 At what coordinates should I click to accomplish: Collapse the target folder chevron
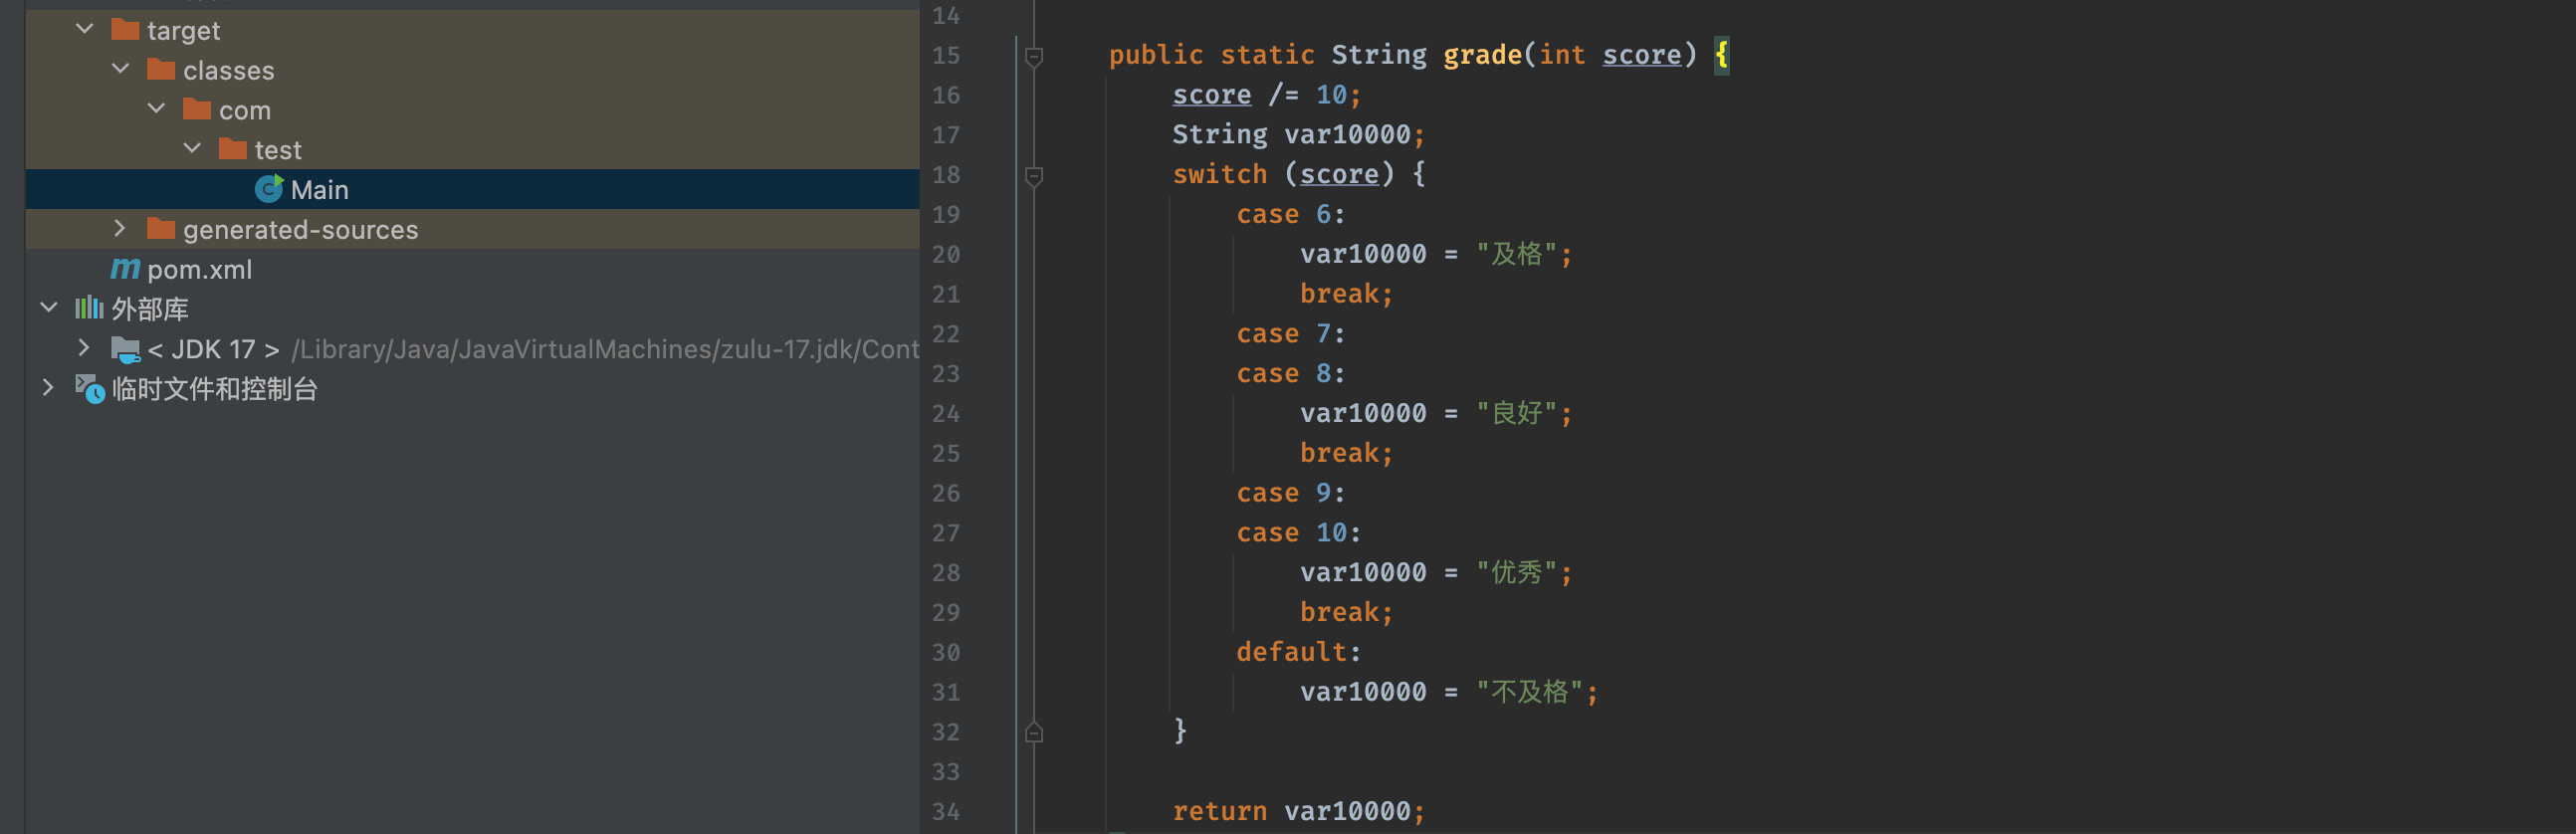tap(85, 29)
